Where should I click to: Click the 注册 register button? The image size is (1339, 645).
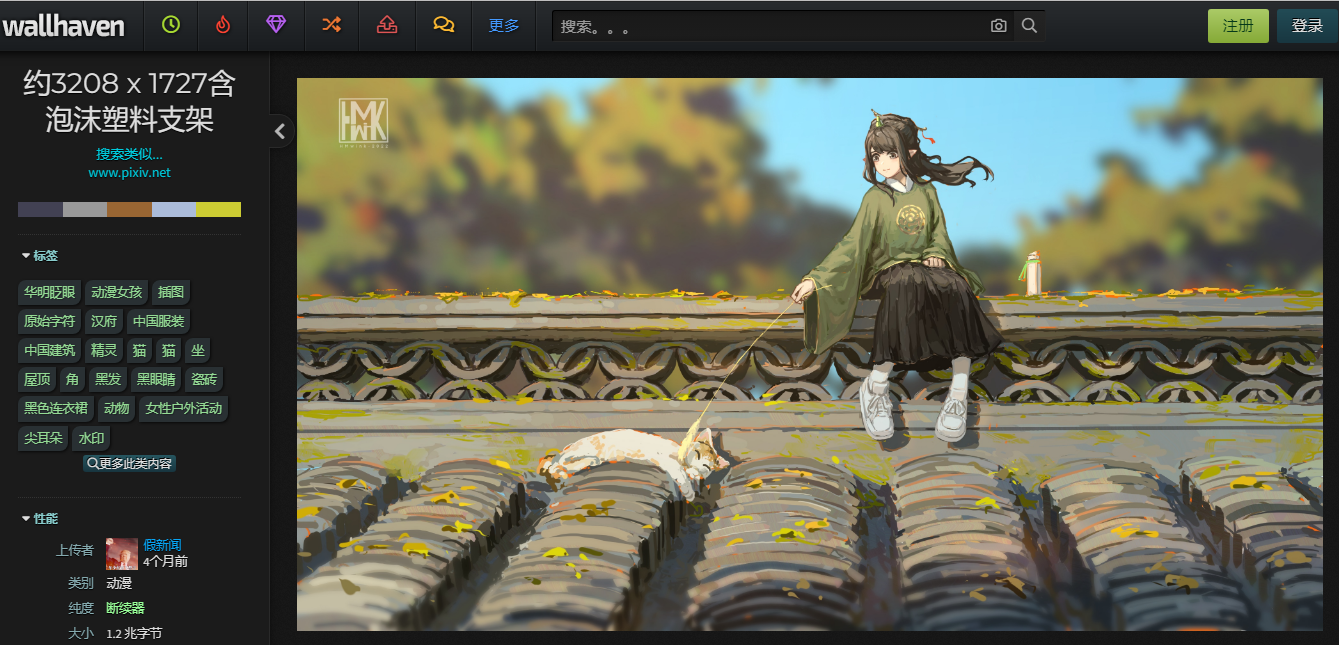click(1237, 25)
